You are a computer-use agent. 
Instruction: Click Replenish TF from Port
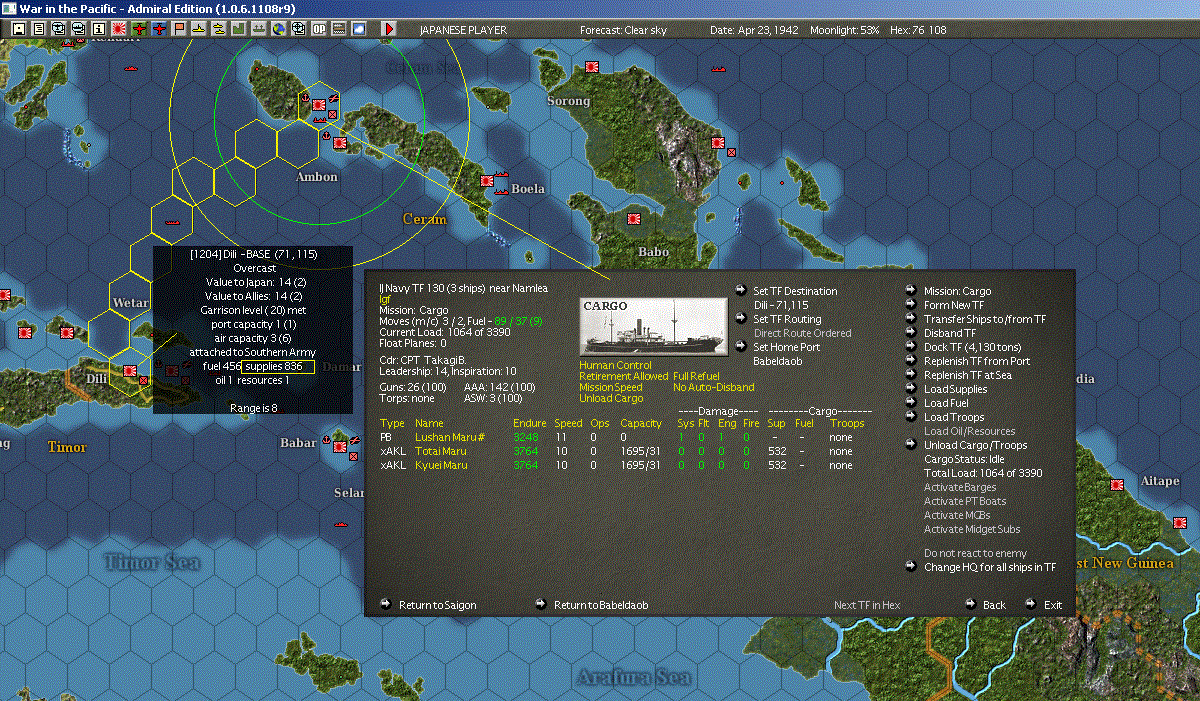pos(976,361)
